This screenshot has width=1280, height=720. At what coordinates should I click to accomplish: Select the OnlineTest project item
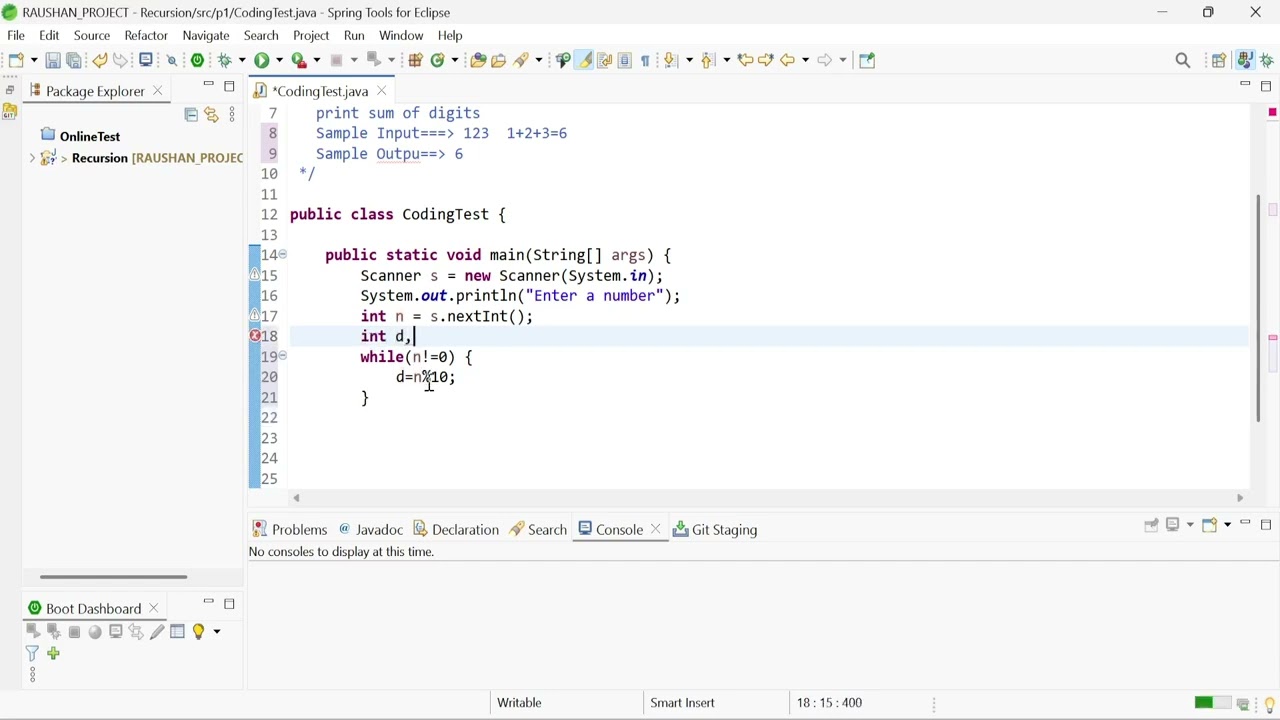click(x=80, y=136)
